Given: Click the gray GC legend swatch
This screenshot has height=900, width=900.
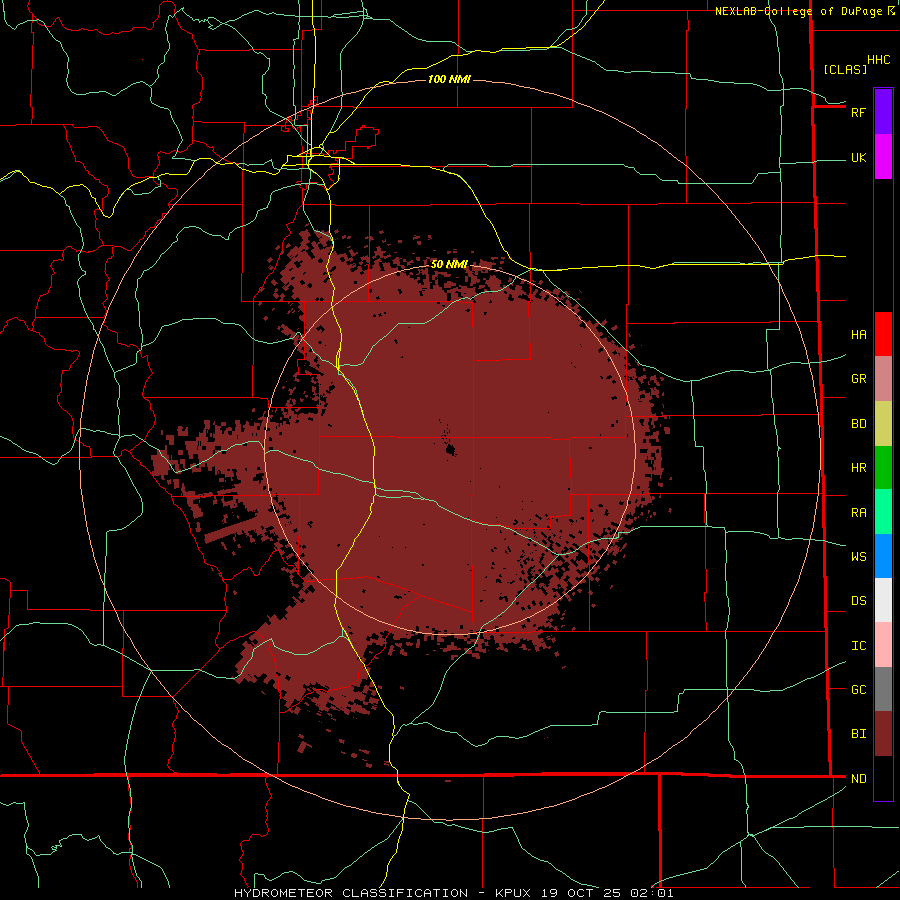Looking at the screenshot, I should click(883, 689).
